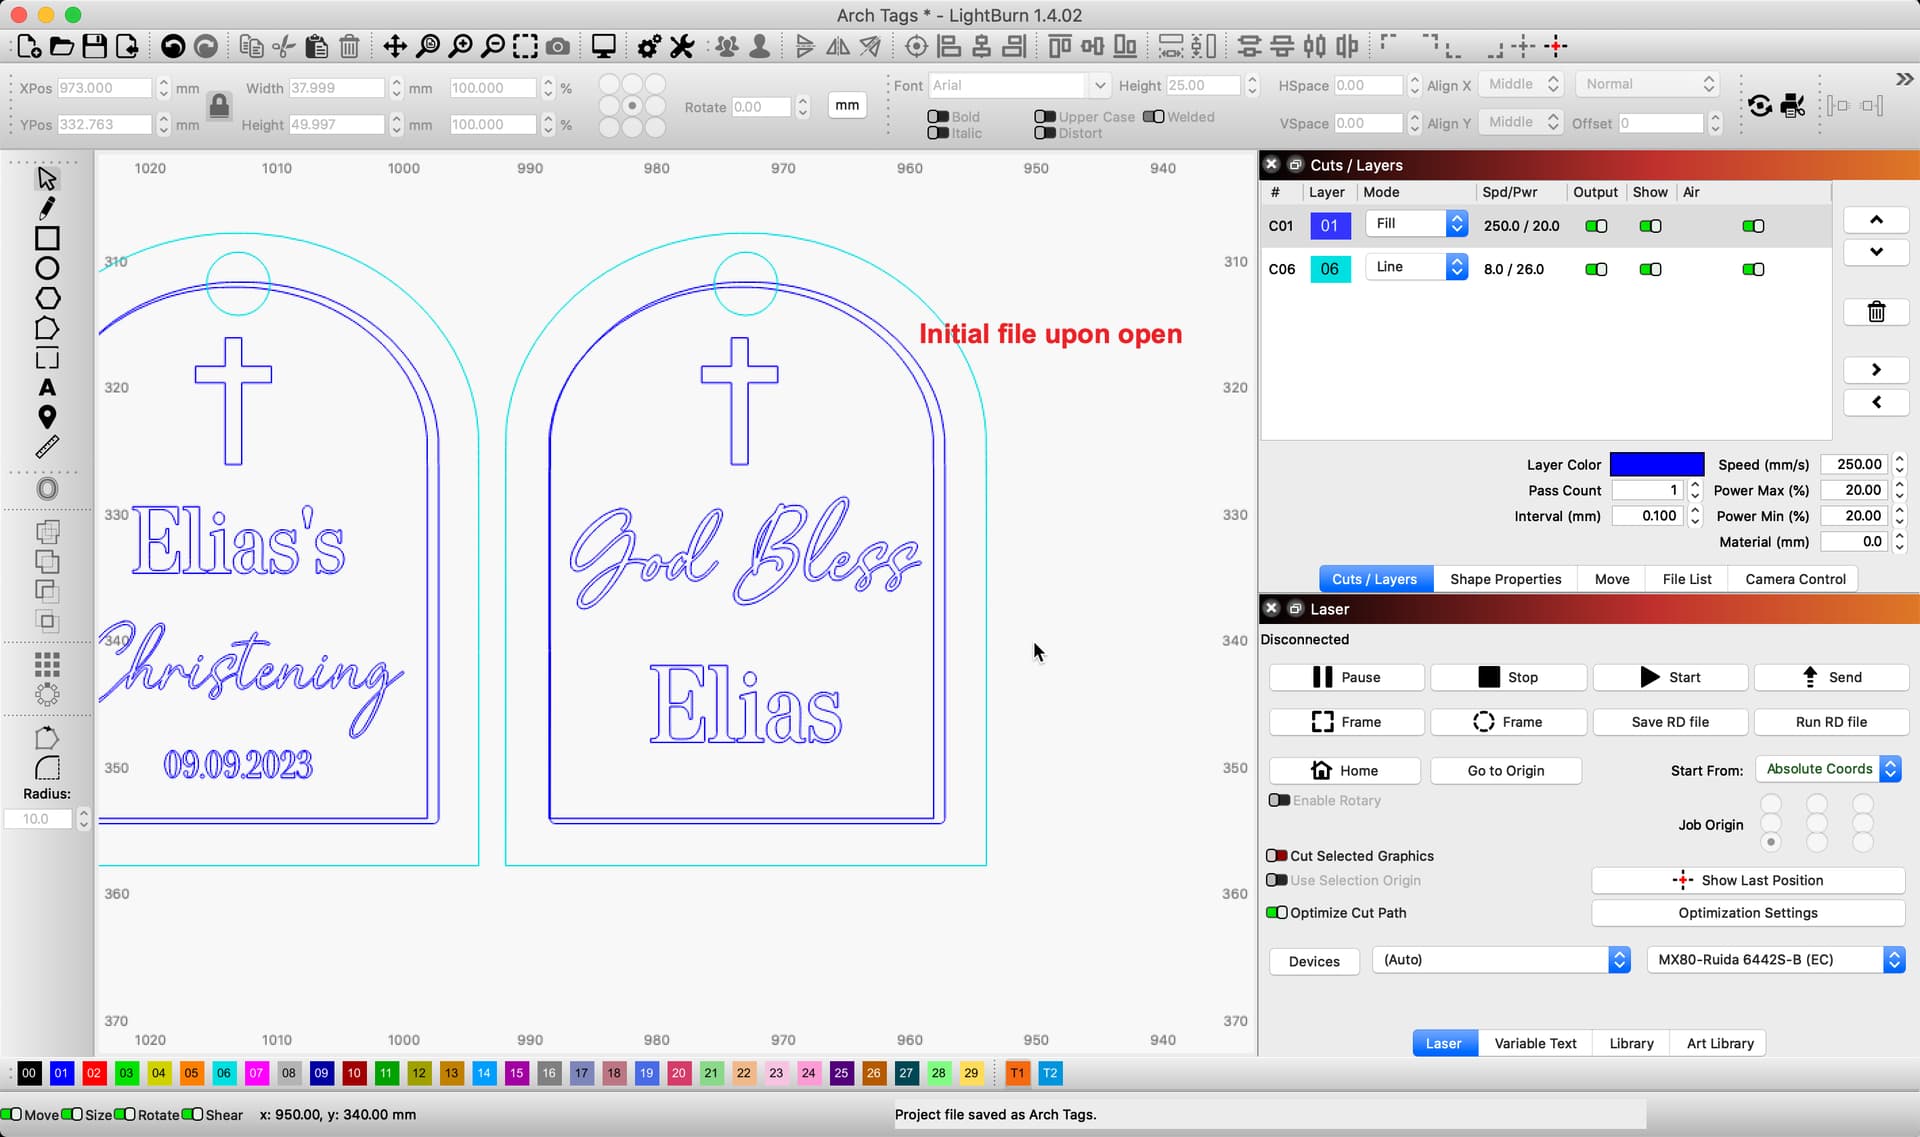Toggle the Welded text switch
Image resolution: width=1920 pixels, height=1137 pixels.
coord(1153,117)
